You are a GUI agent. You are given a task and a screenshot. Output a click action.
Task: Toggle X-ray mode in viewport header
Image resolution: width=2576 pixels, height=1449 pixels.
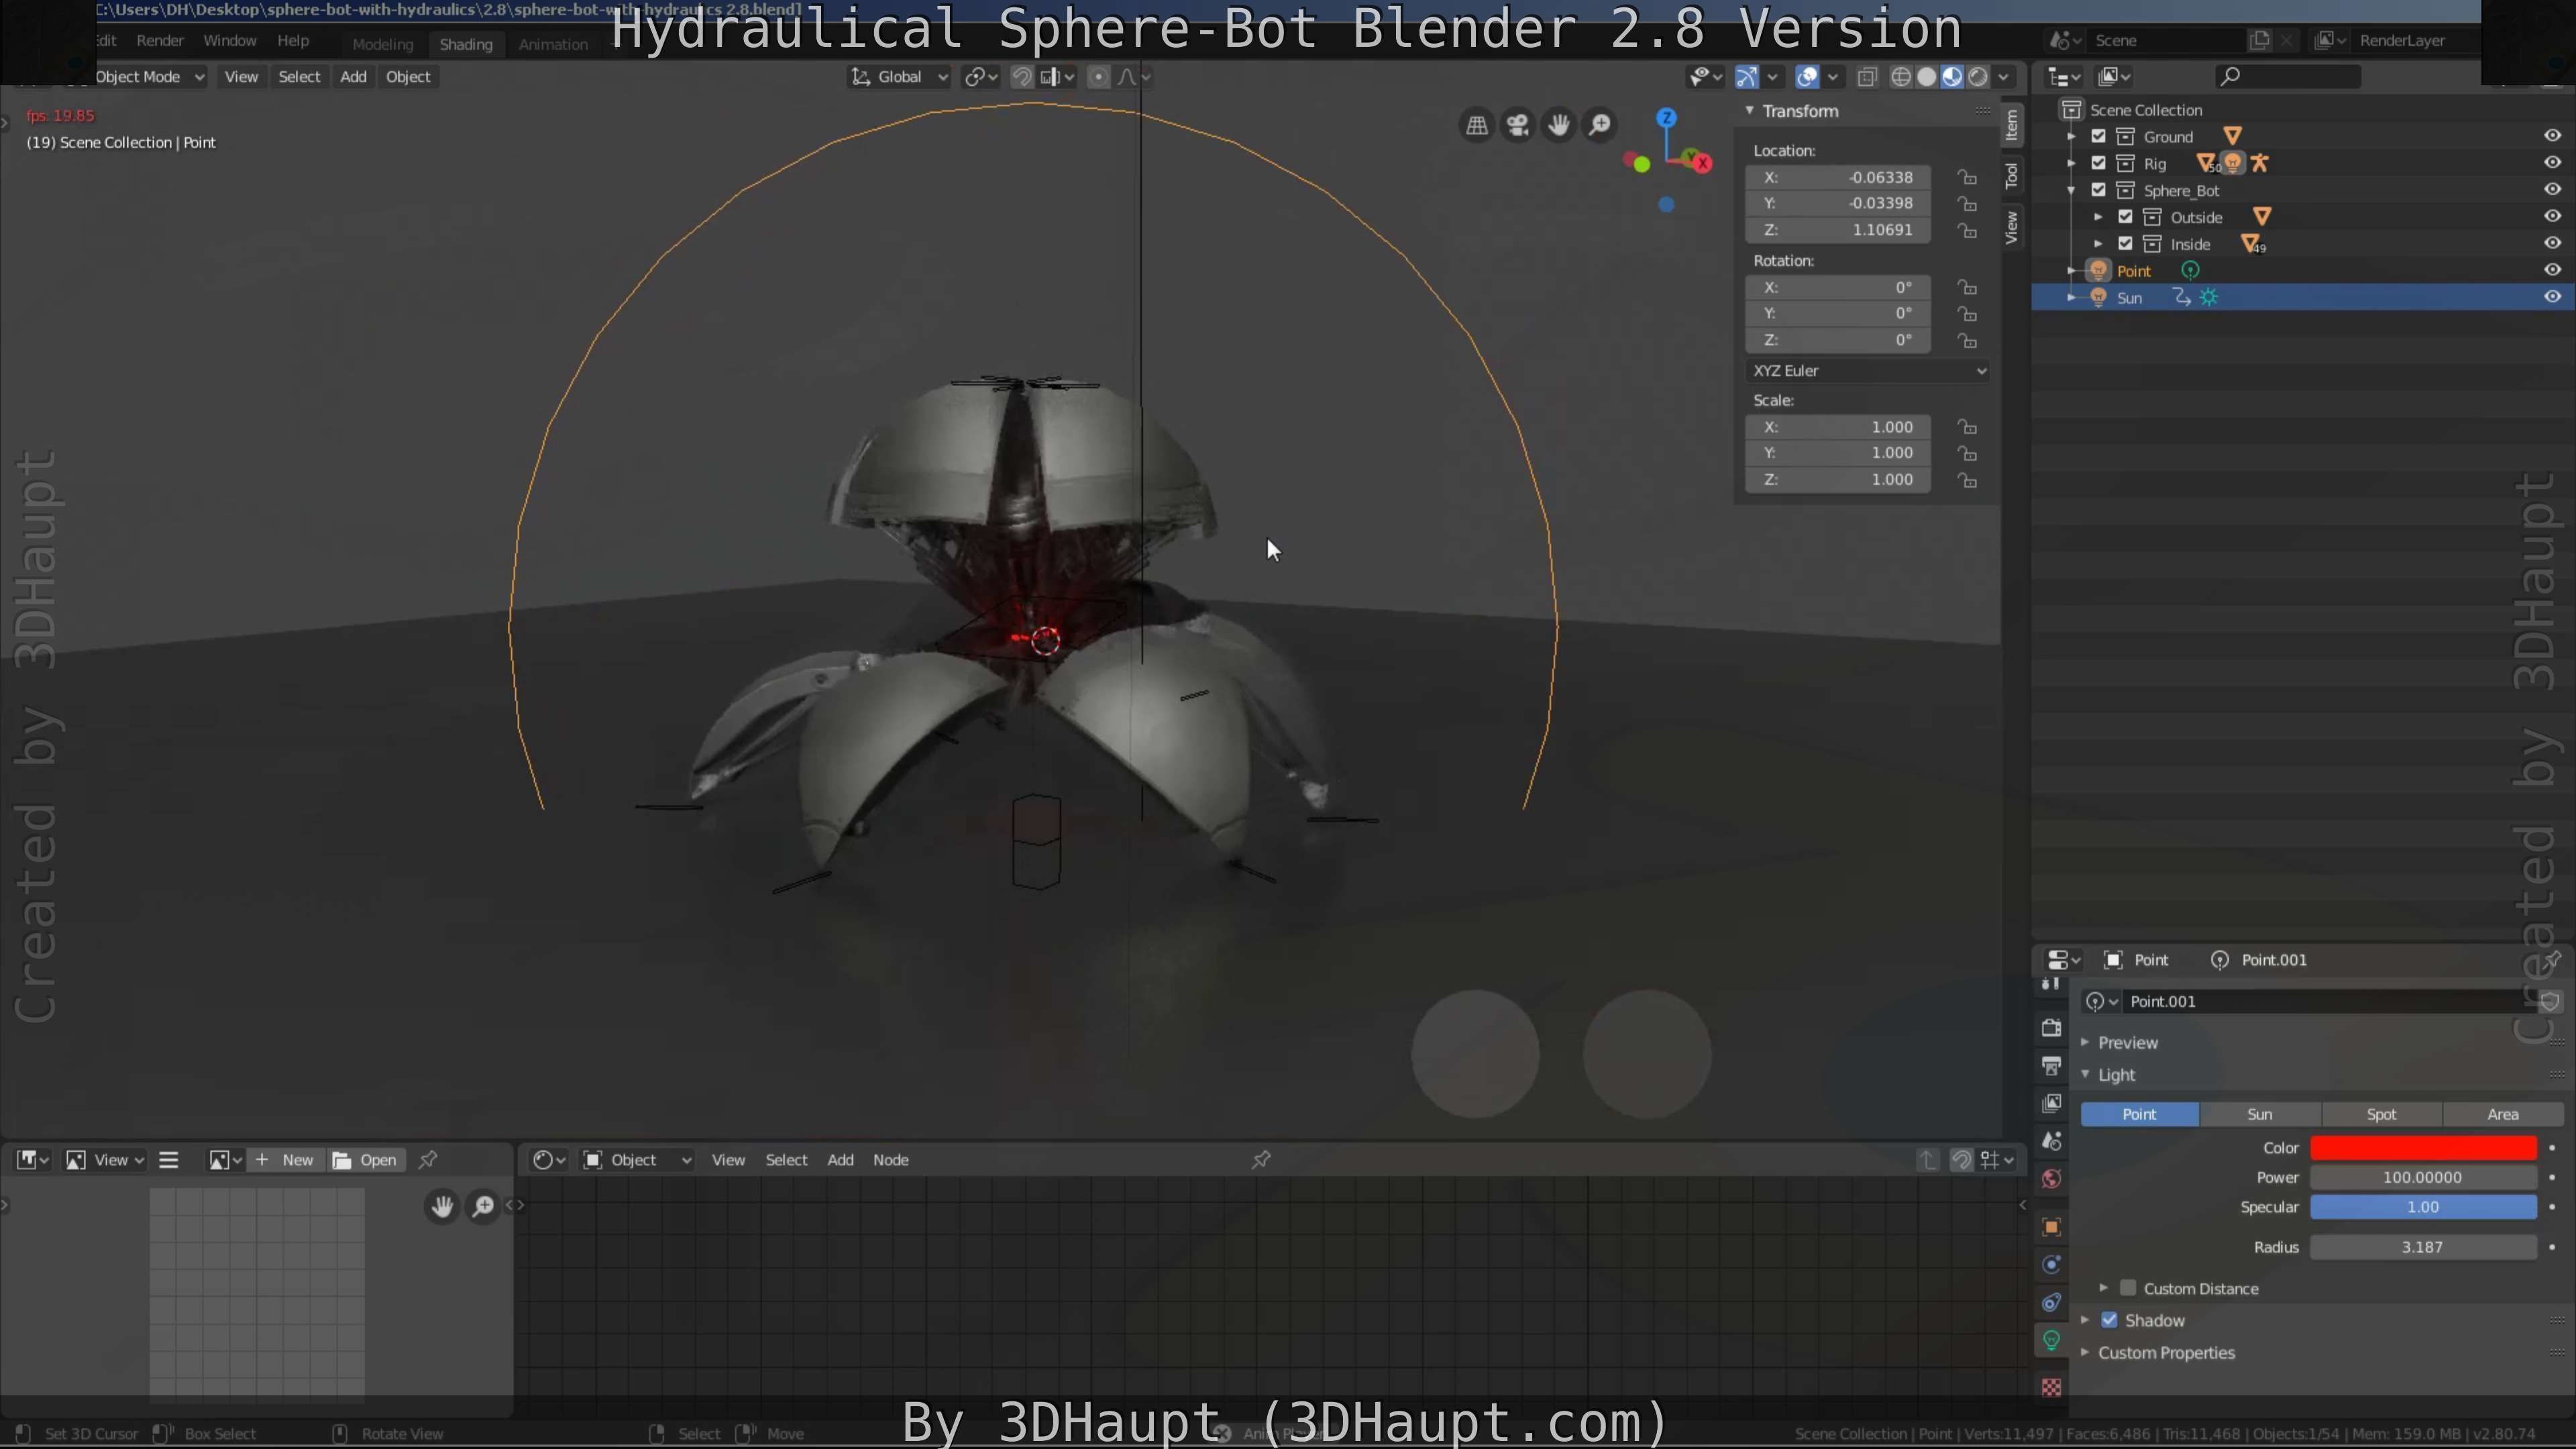pyautogui.click(x=1866, y=77)
